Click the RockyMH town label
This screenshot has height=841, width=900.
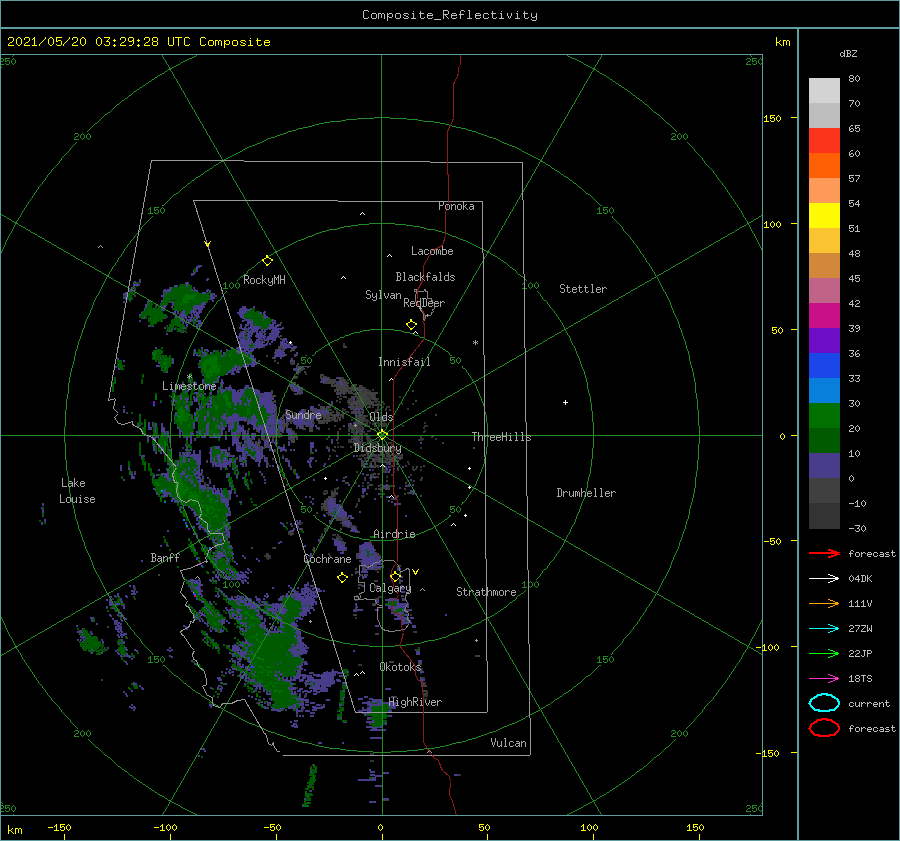[x=264, y=280]
